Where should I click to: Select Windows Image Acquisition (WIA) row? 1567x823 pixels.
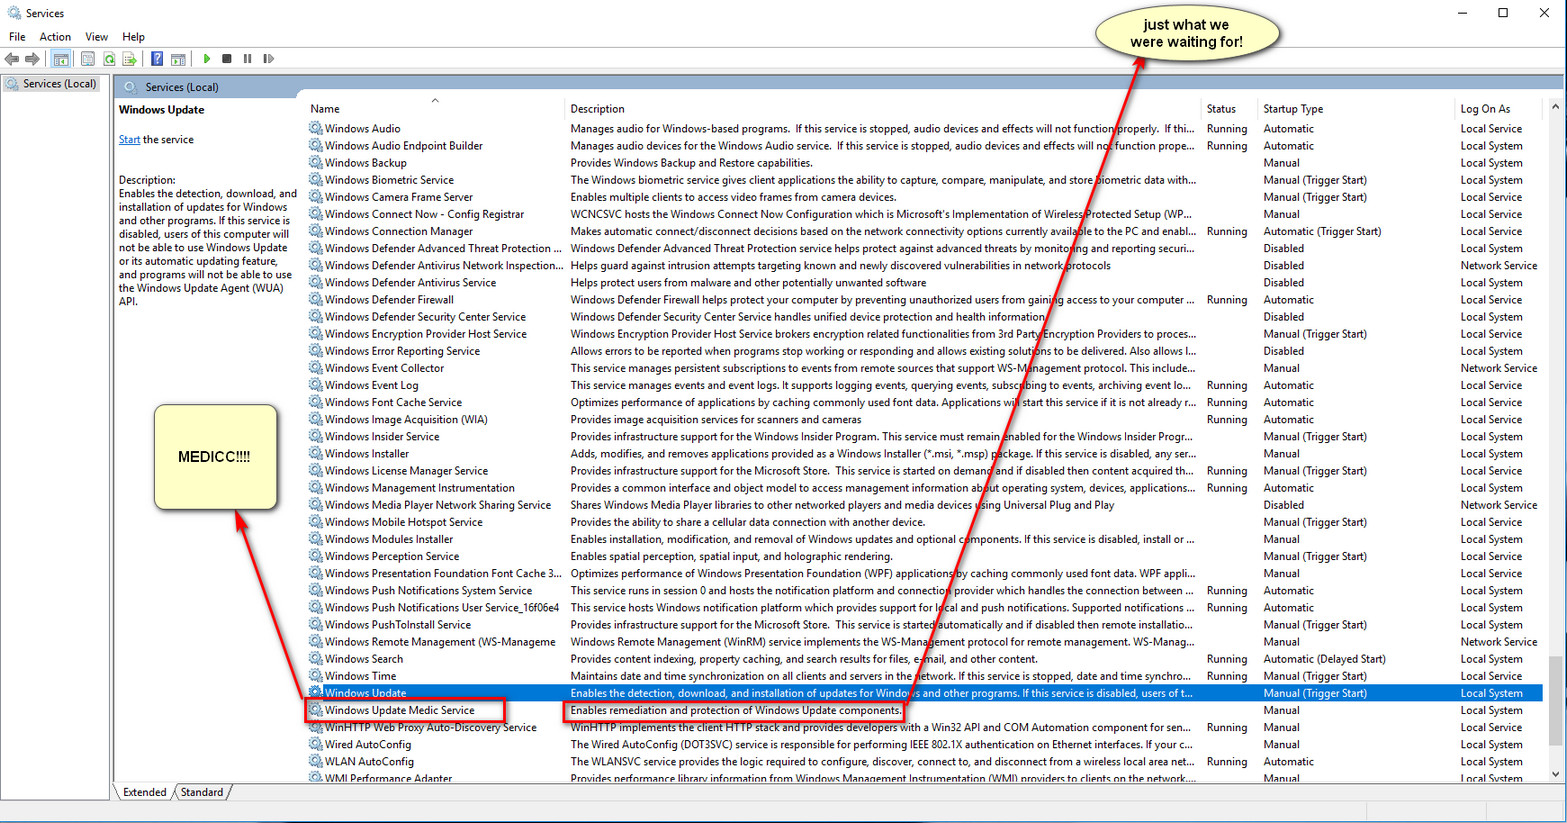(x=925, y=419)
